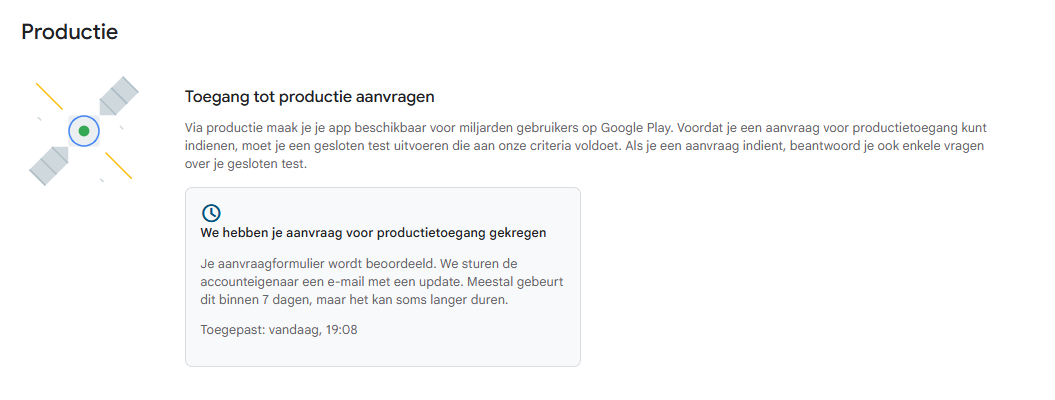The image size is (1055, 400).
Task: Click the "Toegepast: vandaag, 19:08" timestamp
Action: pos(279,328)
